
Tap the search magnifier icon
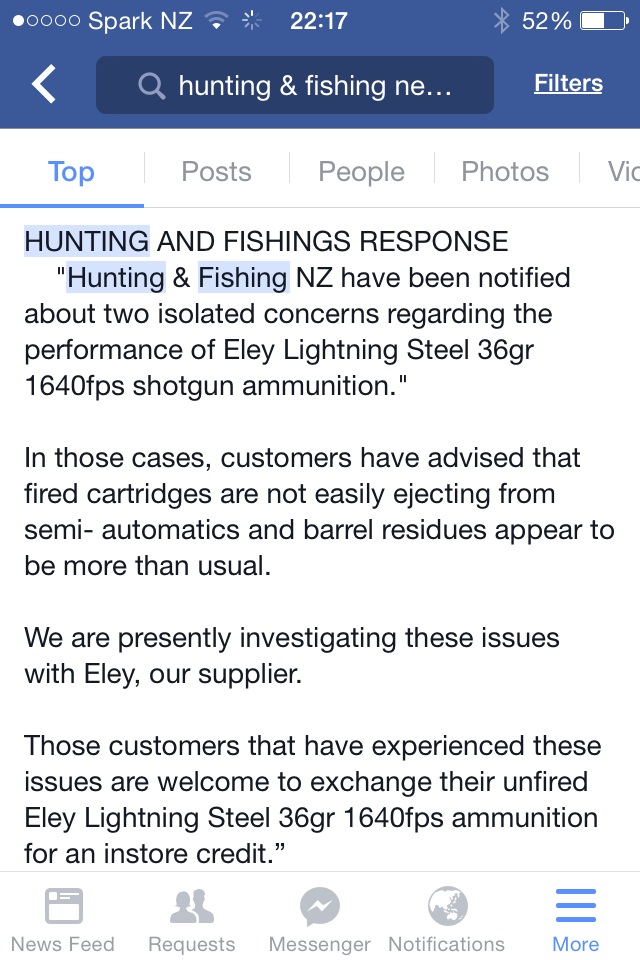coord(151,85)
